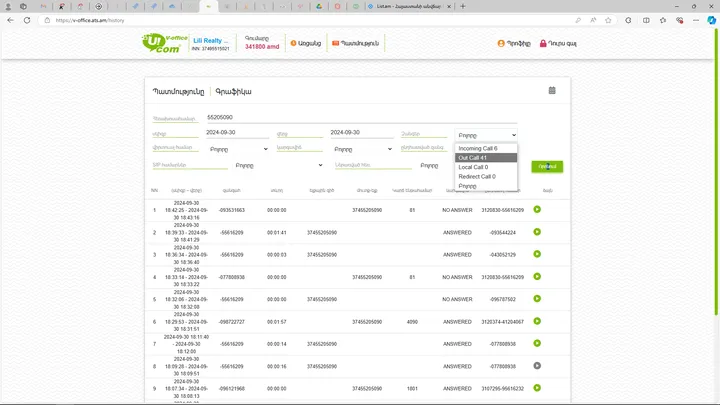This screenshot has height=405, width=720.
Task: Open the profile link in header
Action: (514, 43)
